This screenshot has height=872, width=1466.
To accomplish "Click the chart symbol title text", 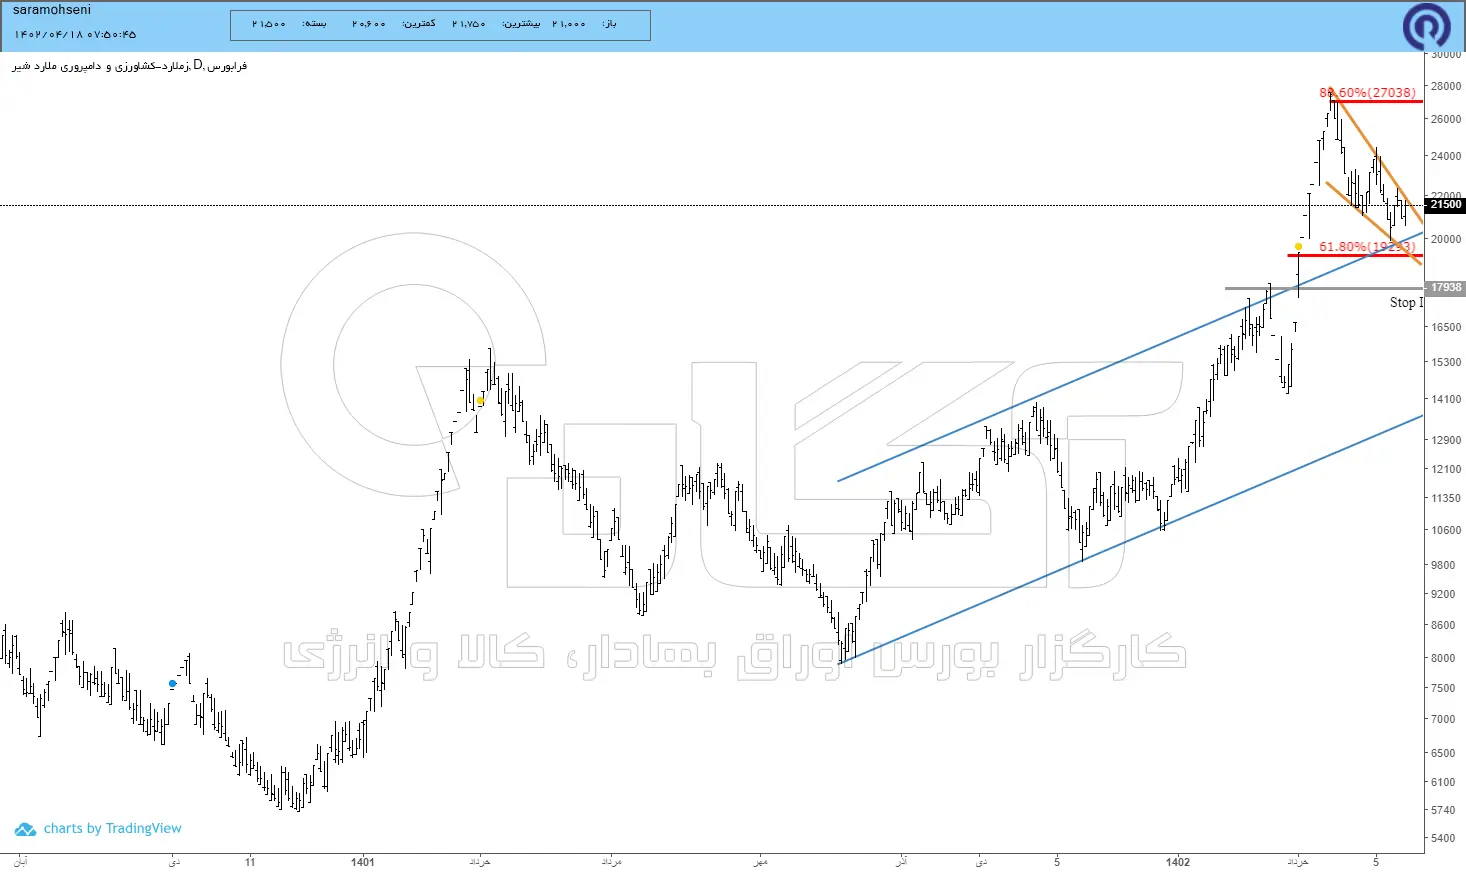I will [x=129, y=66].
